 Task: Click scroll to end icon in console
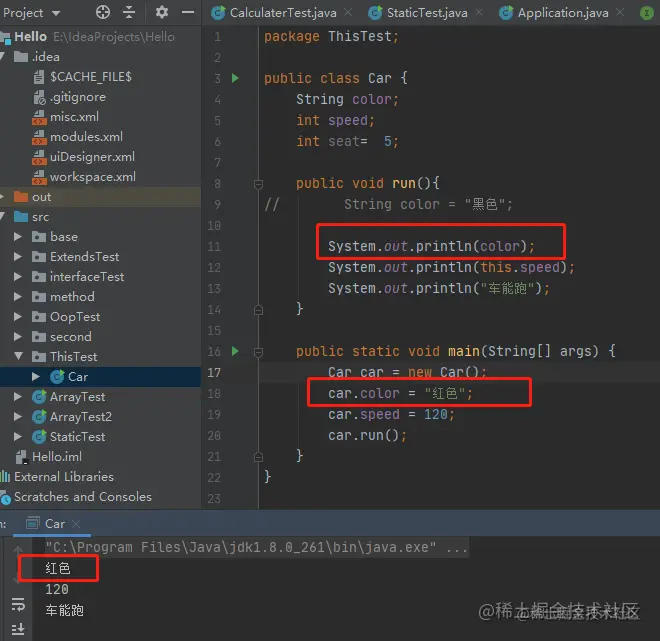pyautogui.click(x=18, y=629)
